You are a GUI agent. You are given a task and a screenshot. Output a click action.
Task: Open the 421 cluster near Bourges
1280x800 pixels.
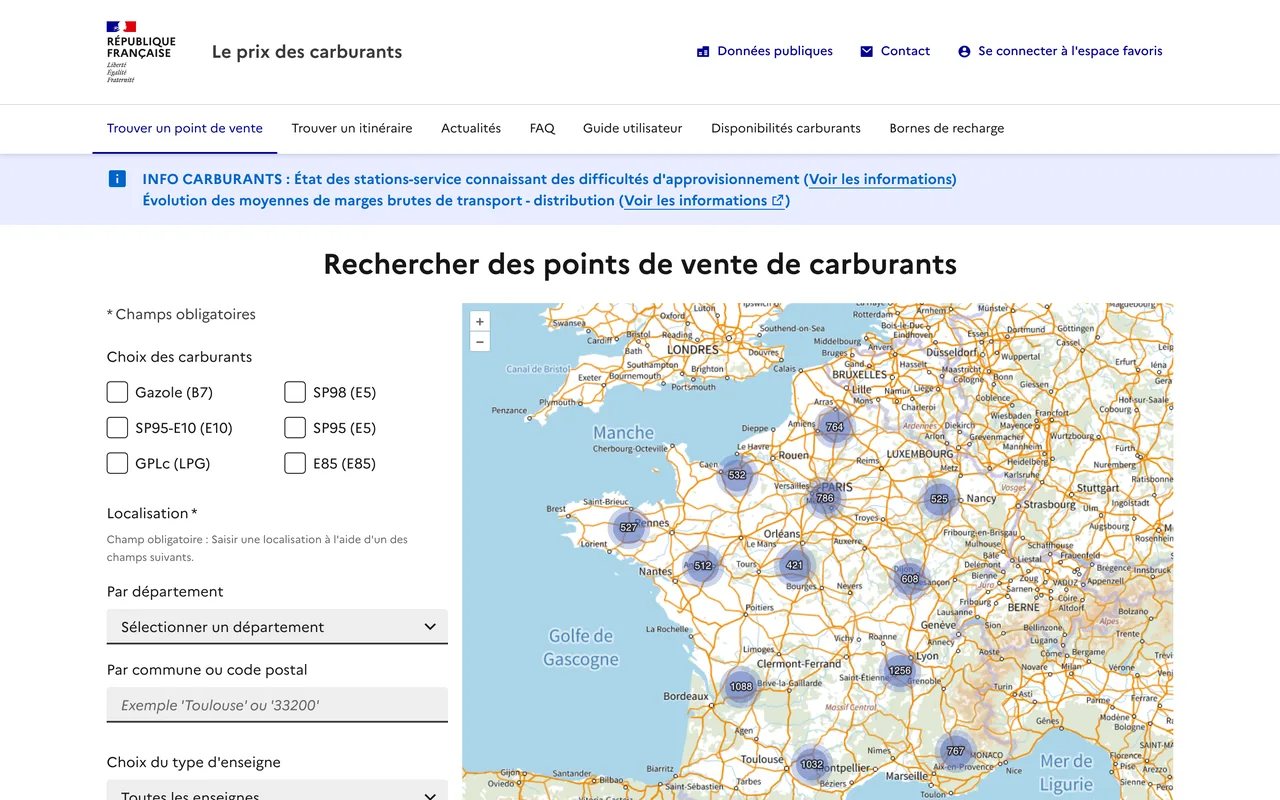794,565
